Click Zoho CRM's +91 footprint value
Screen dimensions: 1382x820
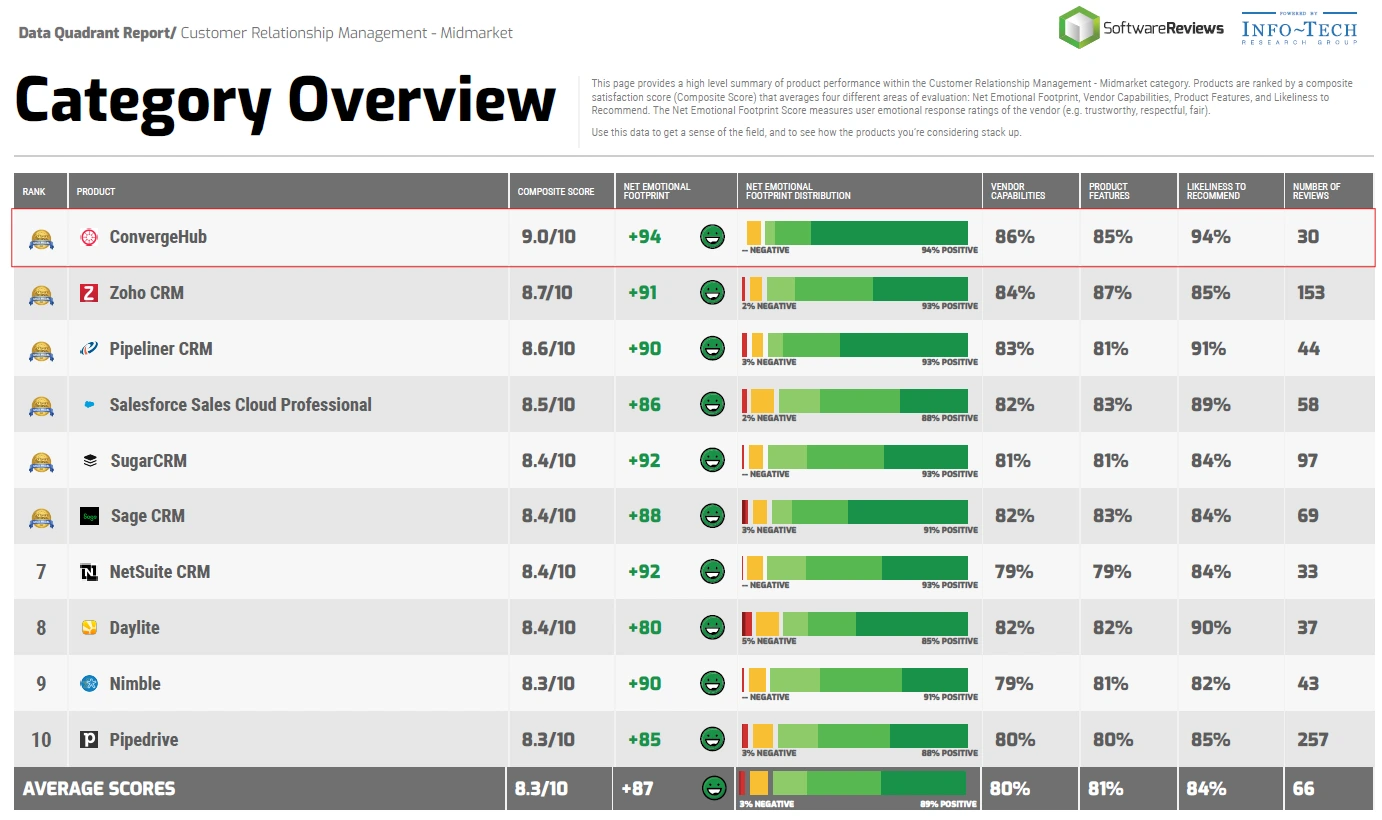(x=644, y=293)
